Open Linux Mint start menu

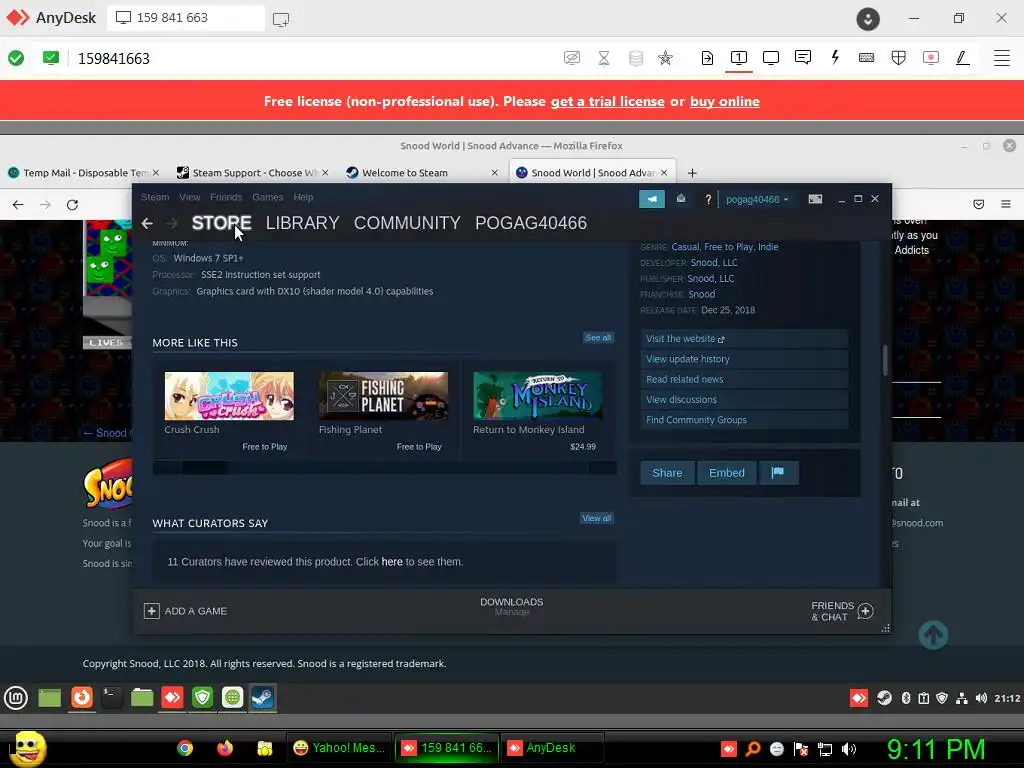16,697
